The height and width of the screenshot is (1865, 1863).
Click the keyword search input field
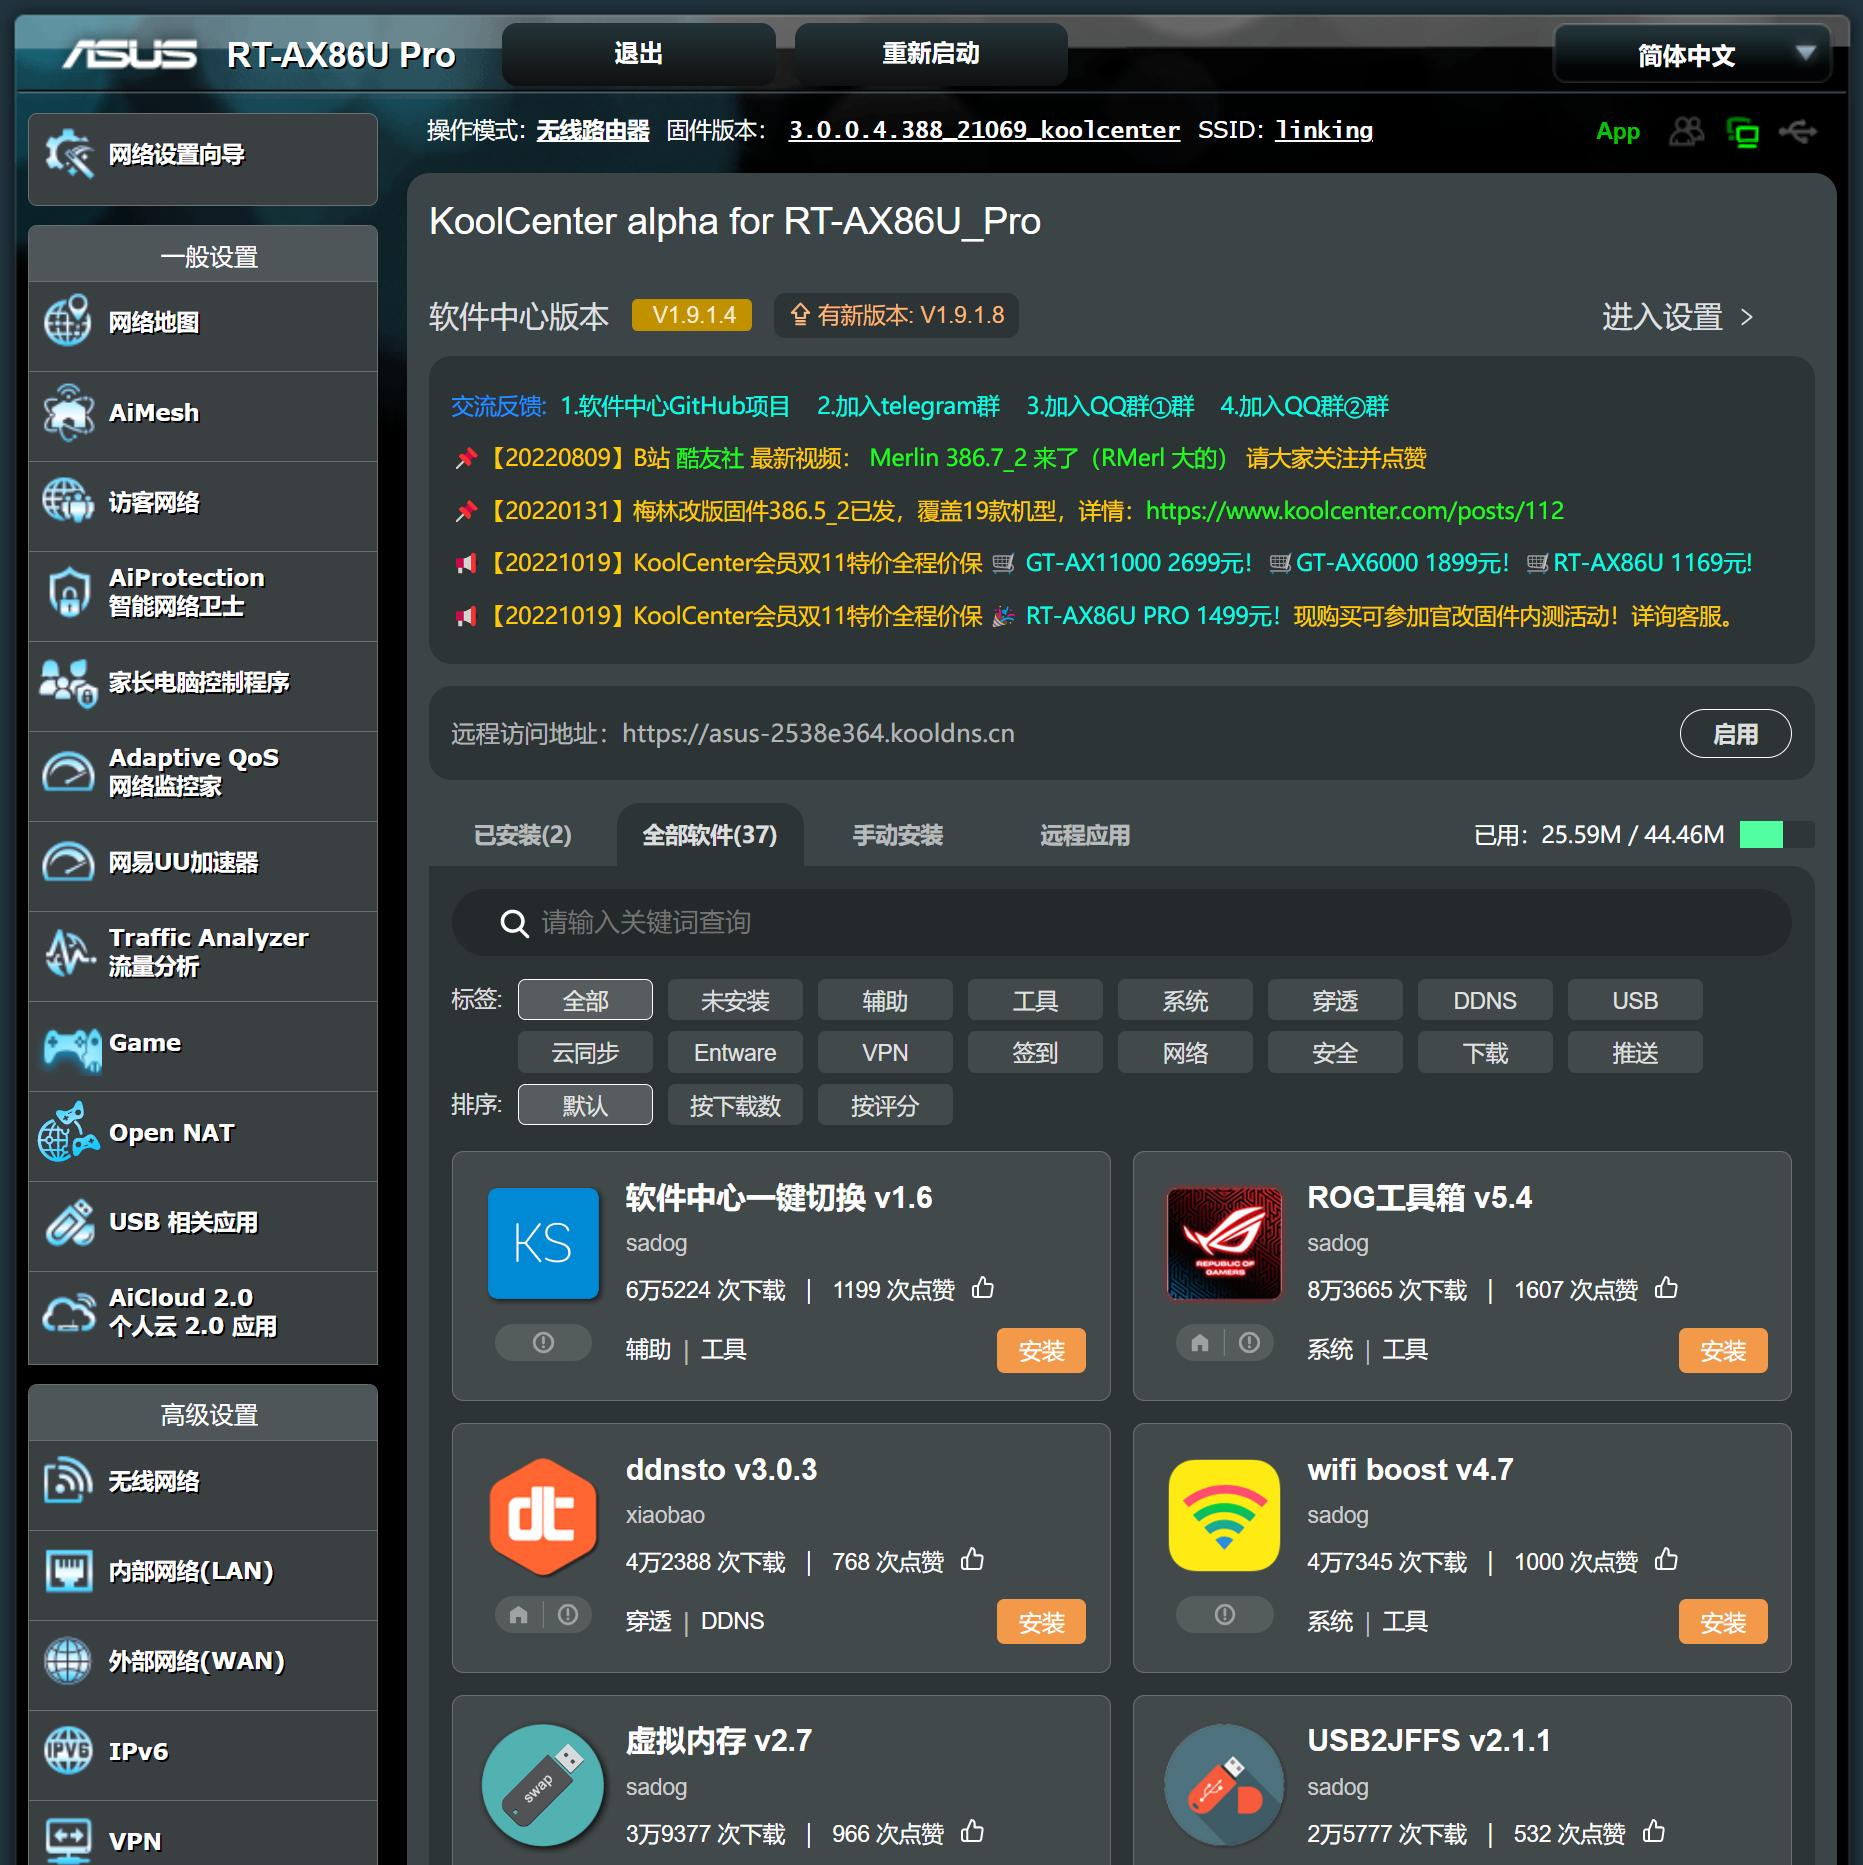pos(1120,922)
